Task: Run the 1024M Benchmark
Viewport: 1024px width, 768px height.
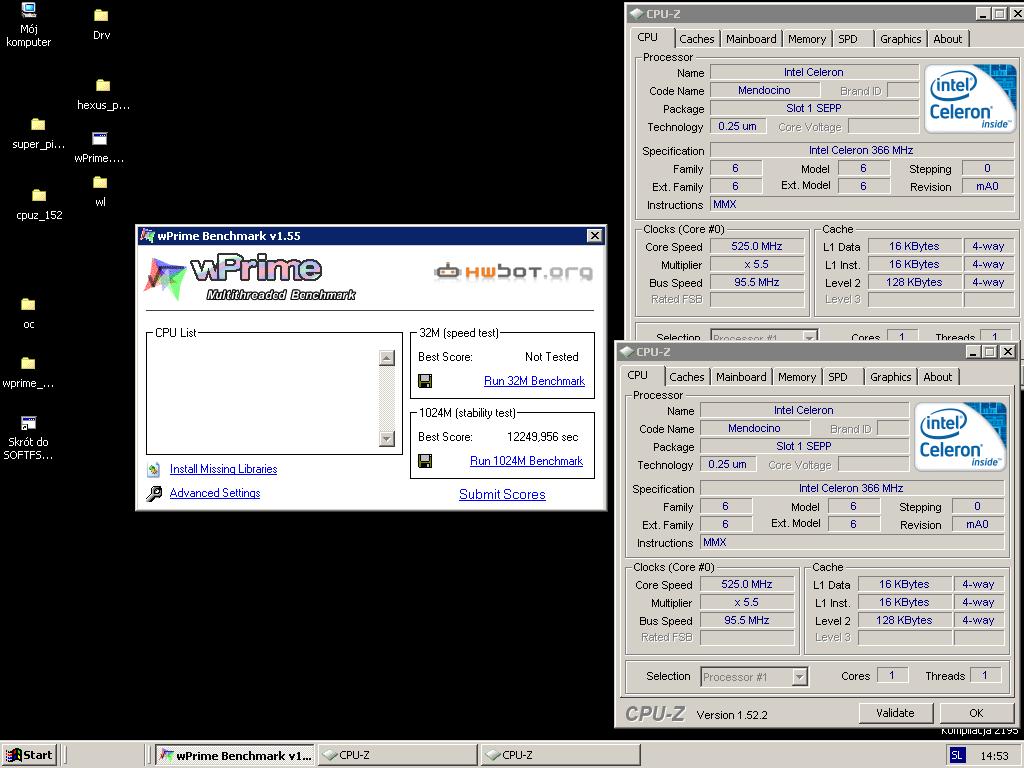Action: (526, 461)
